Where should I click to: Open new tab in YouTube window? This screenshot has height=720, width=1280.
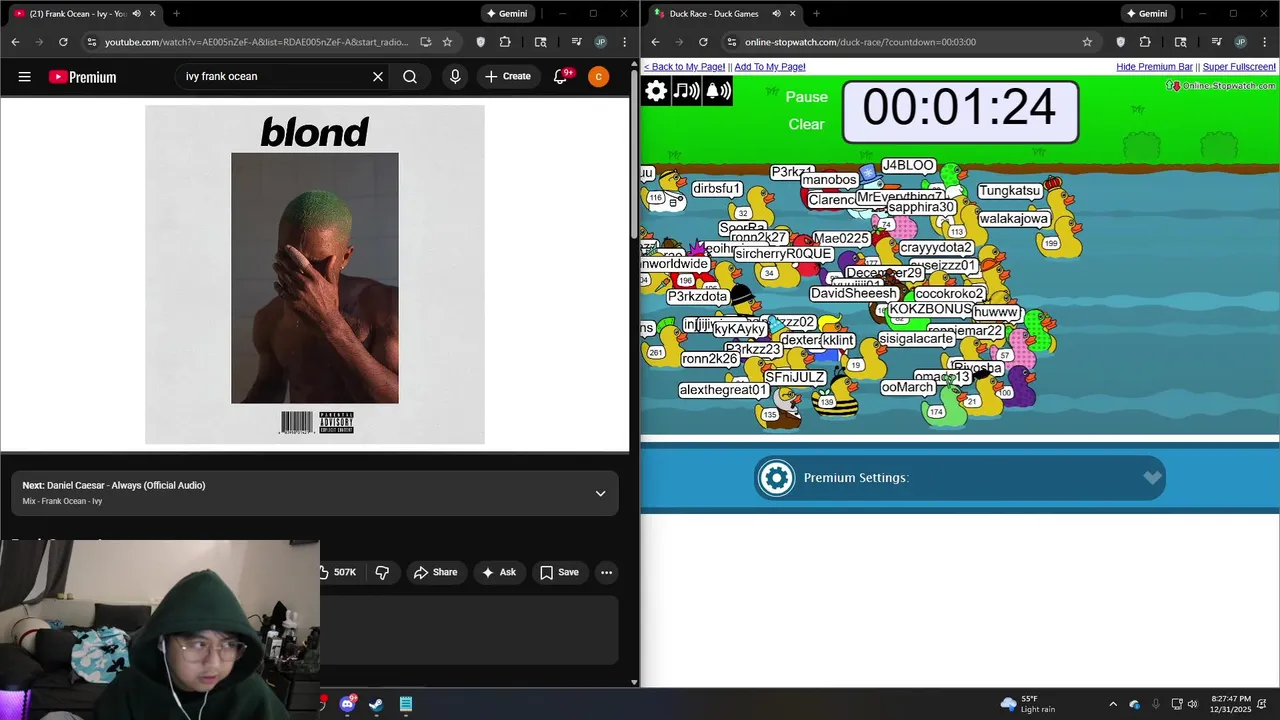tap(176, 14)
